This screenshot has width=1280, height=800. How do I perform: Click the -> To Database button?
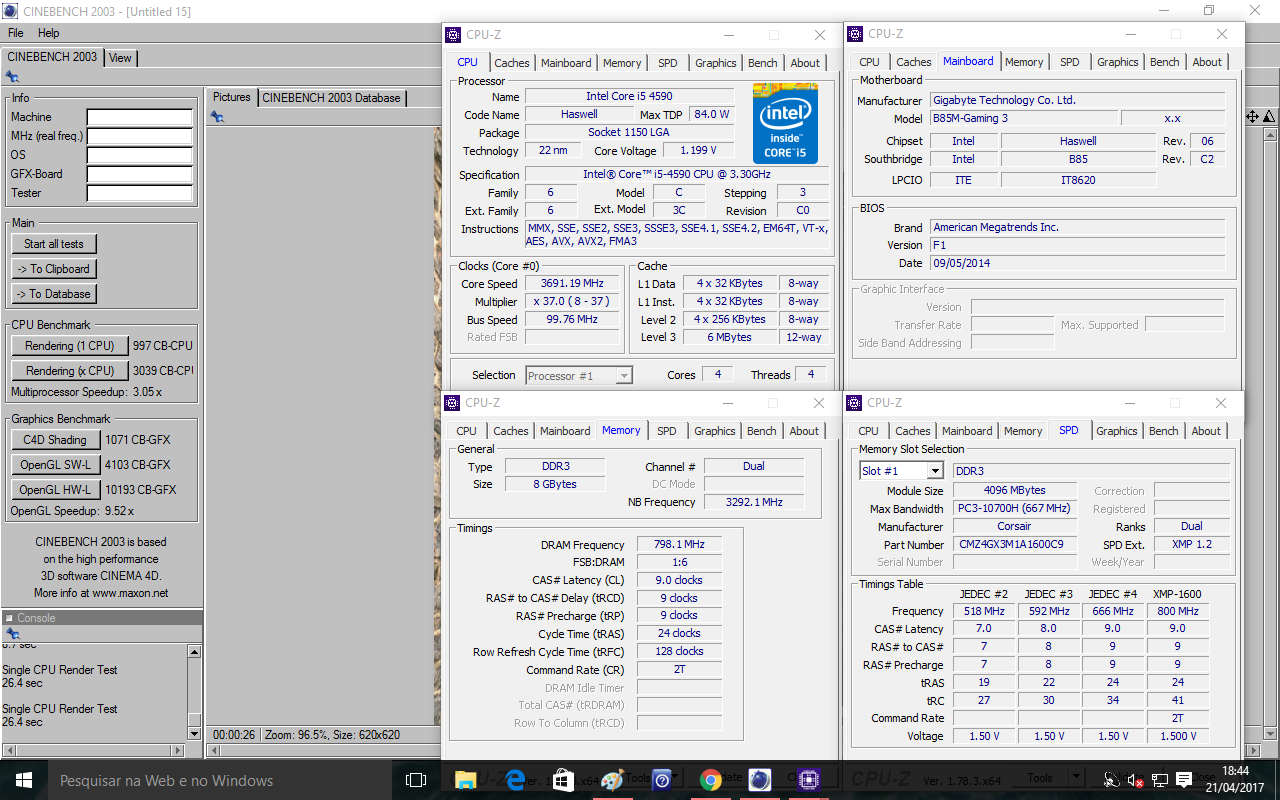pyautogui.click(x=54, y=294)
